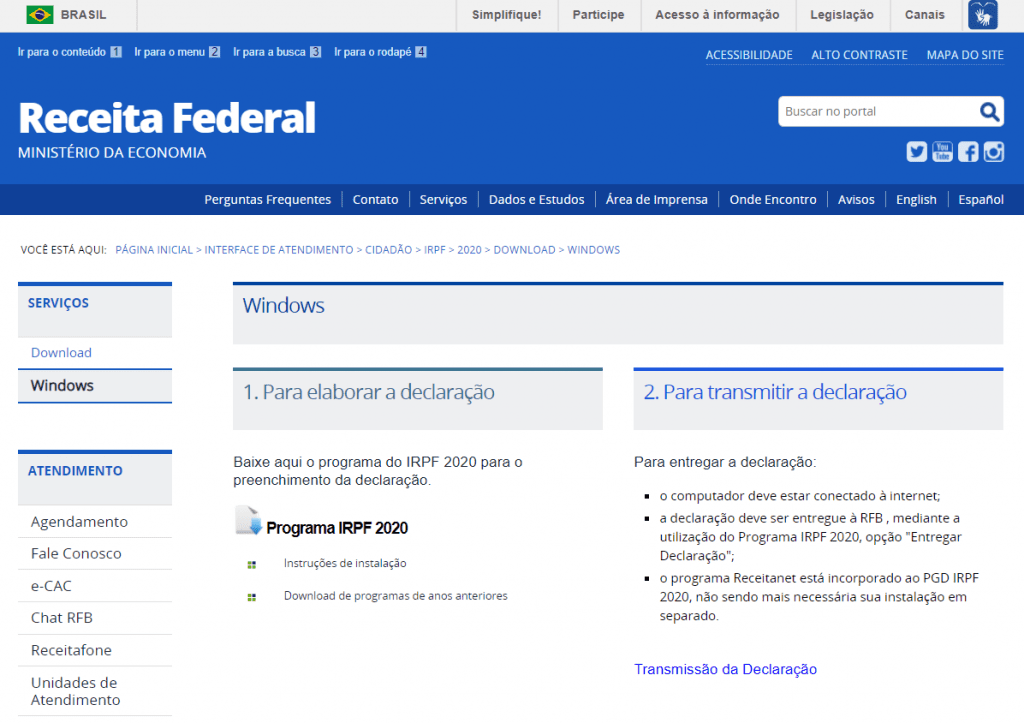This screenshot has height=723, width=1024.
Task: Click heading 2. Para transmitir a declaração
Action: 775,392
